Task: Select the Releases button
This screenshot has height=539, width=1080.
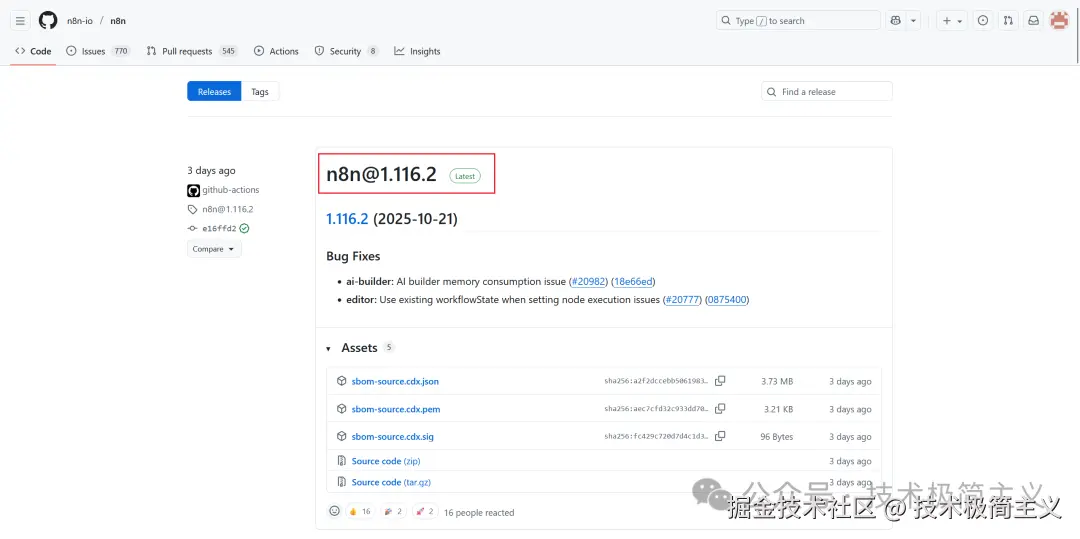Action: [x=214, y=92]
